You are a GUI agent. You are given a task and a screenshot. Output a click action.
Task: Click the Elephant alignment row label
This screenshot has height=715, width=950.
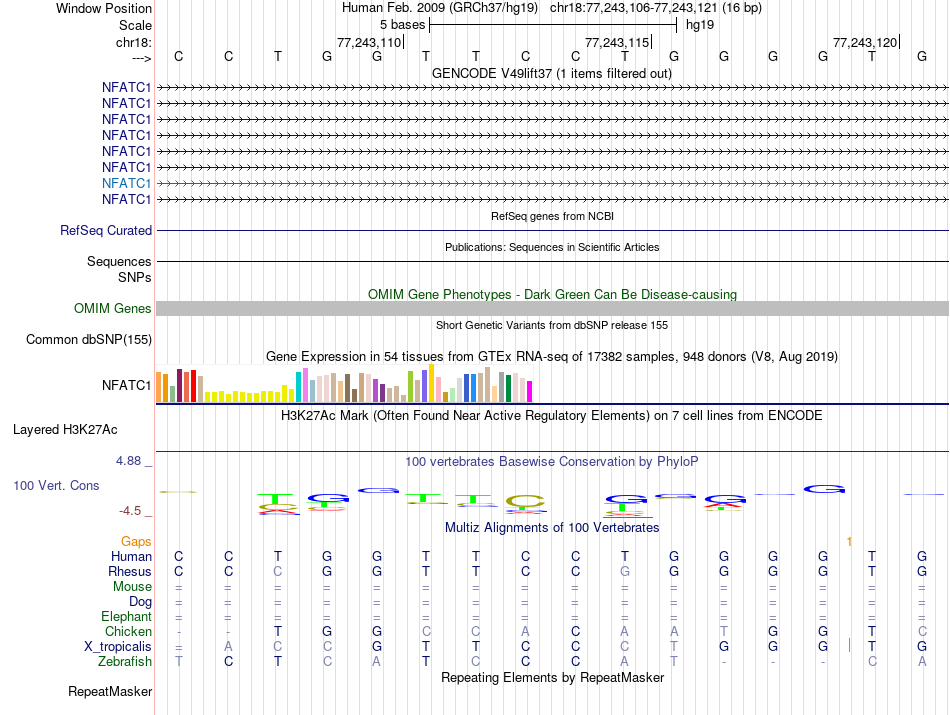126,616
